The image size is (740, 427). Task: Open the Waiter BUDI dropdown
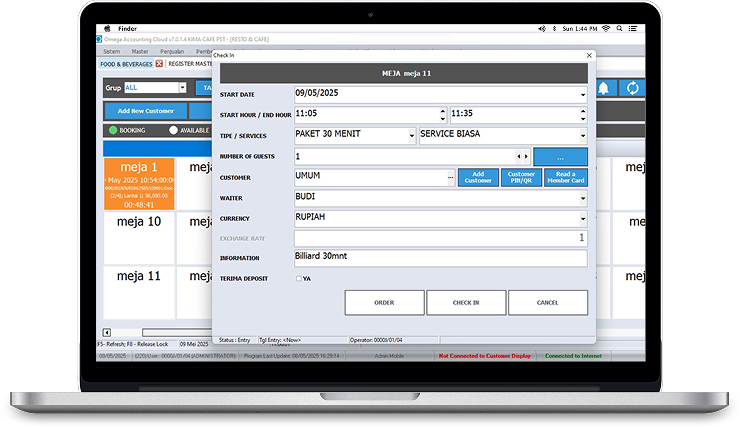pyautogui.click(x=583, y=199)
